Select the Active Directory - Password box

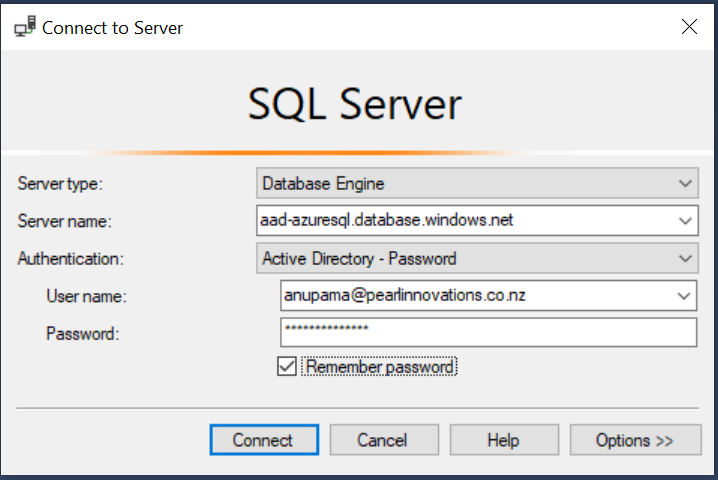tap(465, 258)
